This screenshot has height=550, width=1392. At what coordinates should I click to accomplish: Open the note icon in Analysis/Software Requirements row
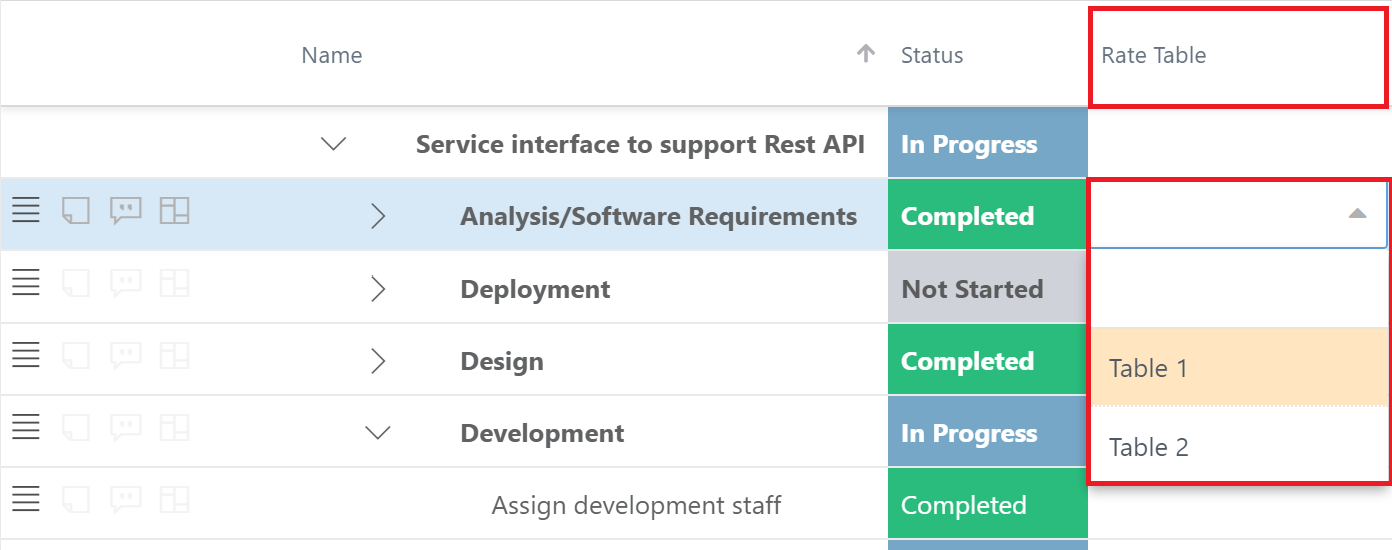pos(76,211)
